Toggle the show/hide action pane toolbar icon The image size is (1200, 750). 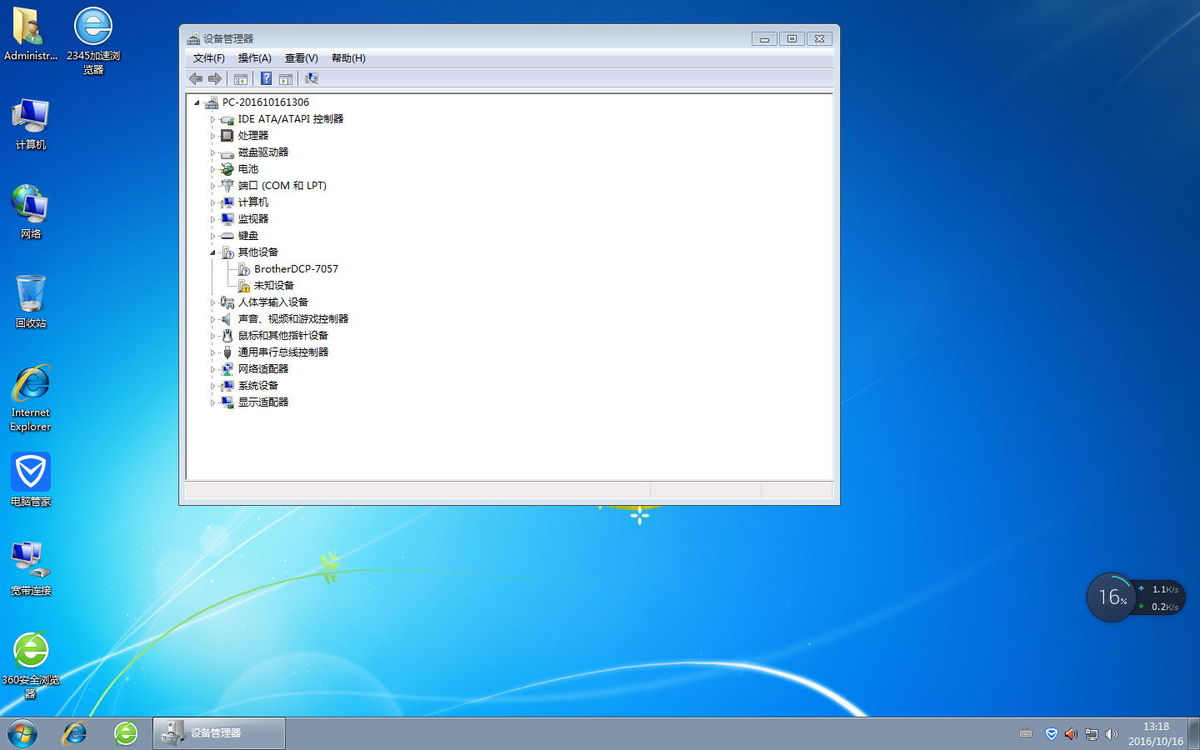point(285,78)
